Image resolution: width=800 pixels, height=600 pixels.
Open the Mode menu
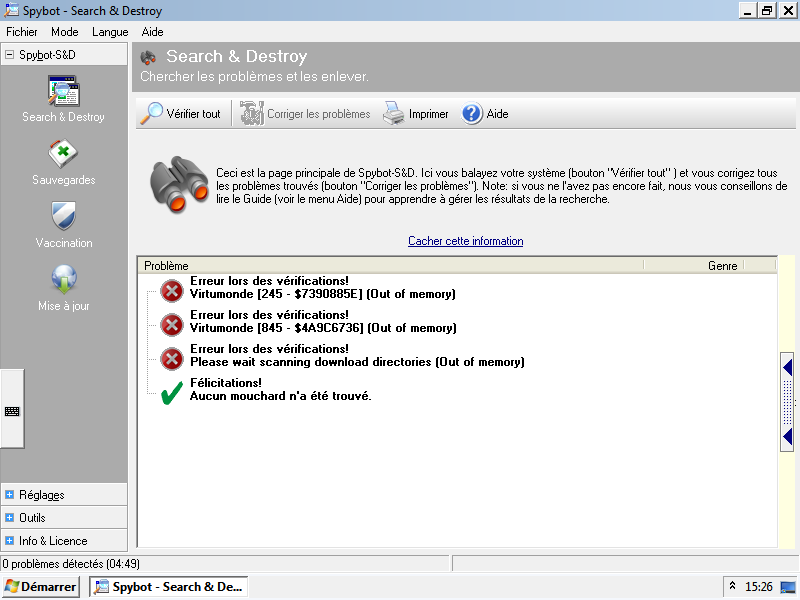pos(65,32)
